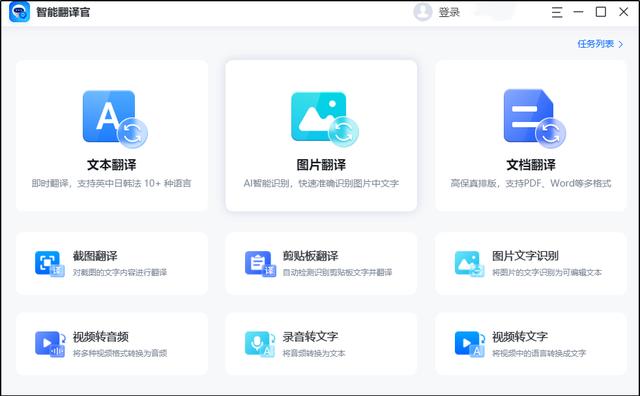The image size is (640, 396).
Task: Open 剪贴板翻译 clipboard translation
Action: [x=321, y=264]
